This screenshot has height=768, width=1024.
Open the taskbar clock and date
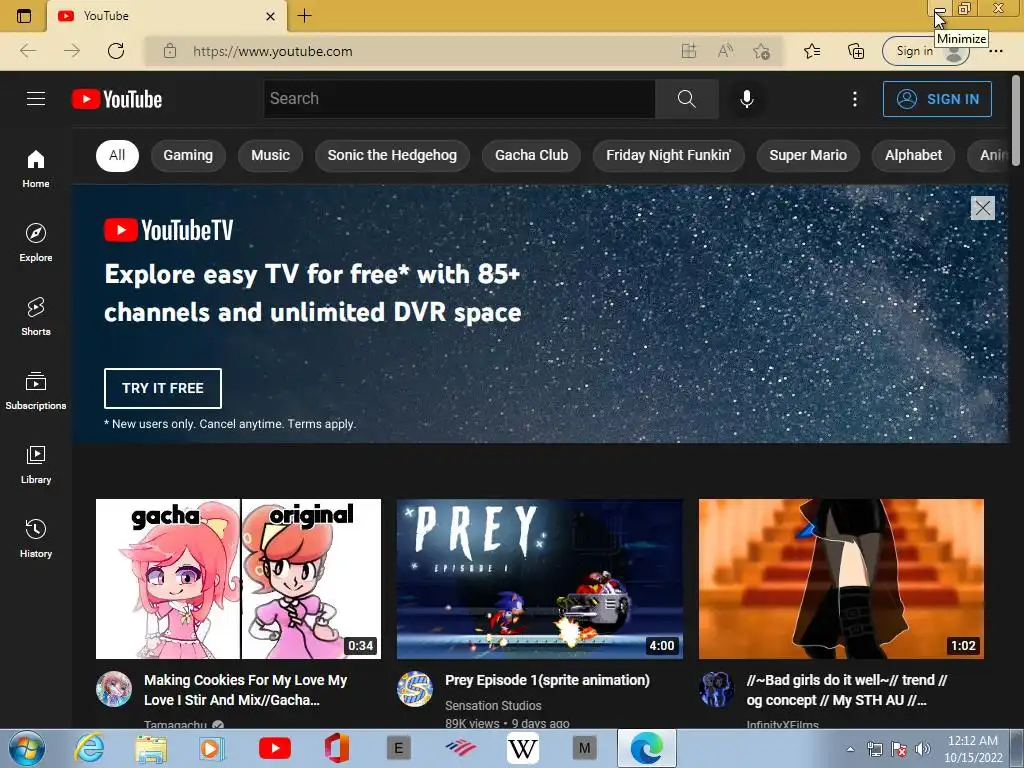[x=973, y=749]
